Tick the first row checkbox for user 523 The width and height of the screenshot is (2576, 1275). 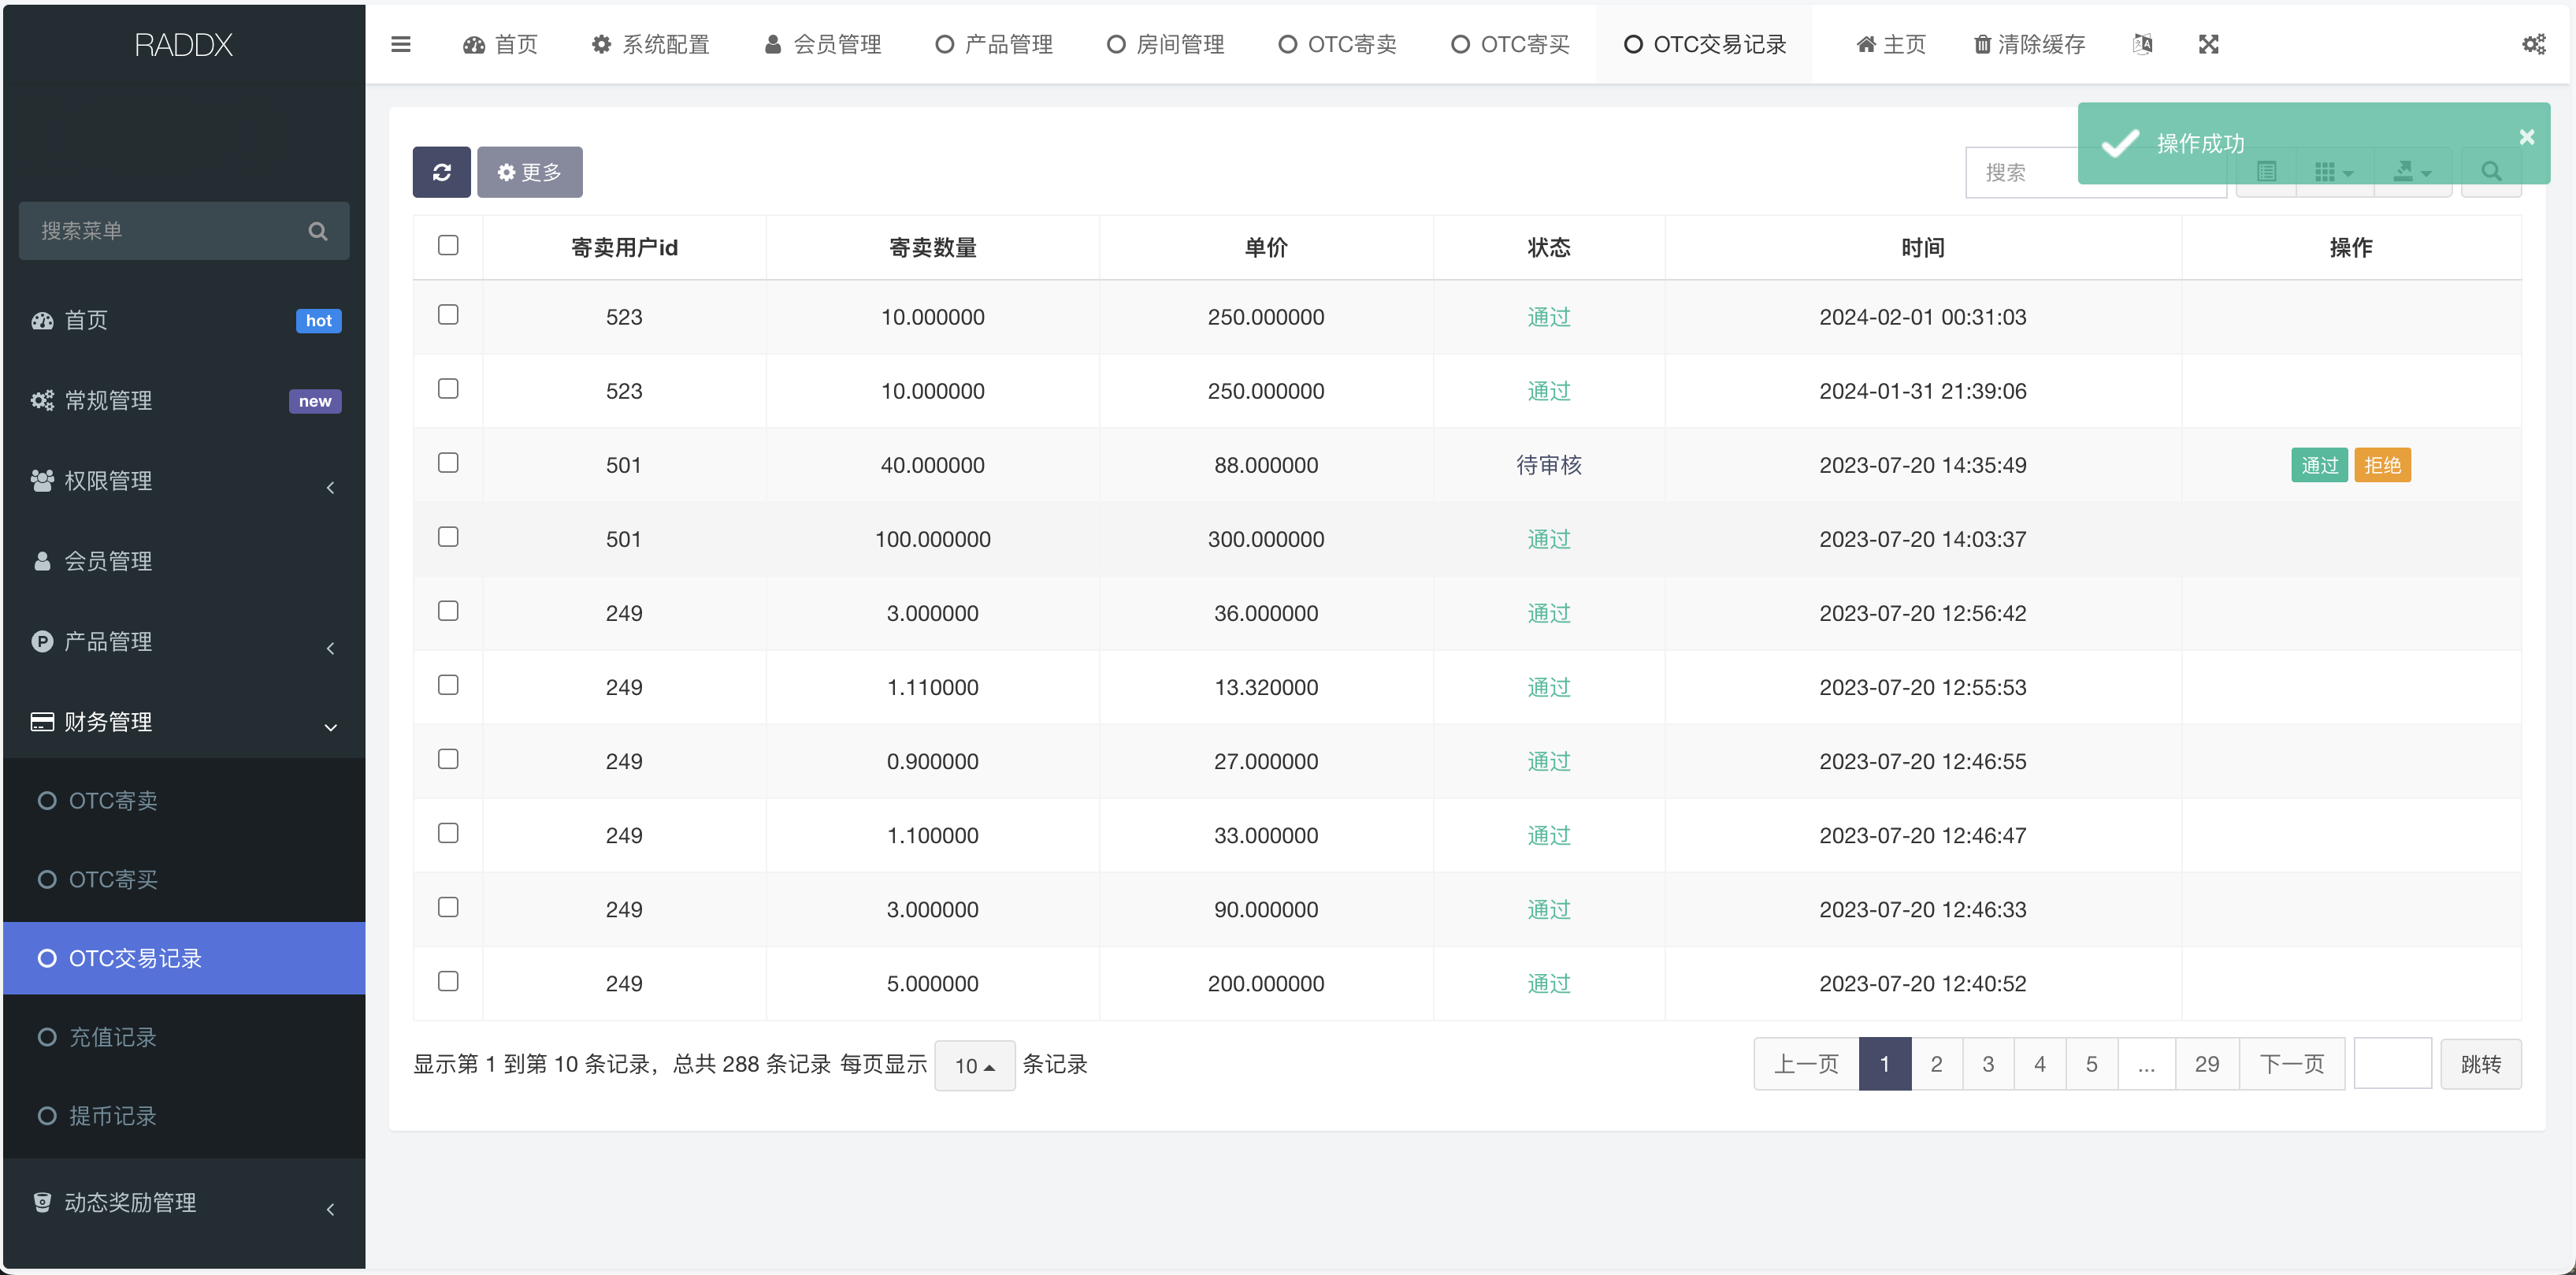[447, 314]
